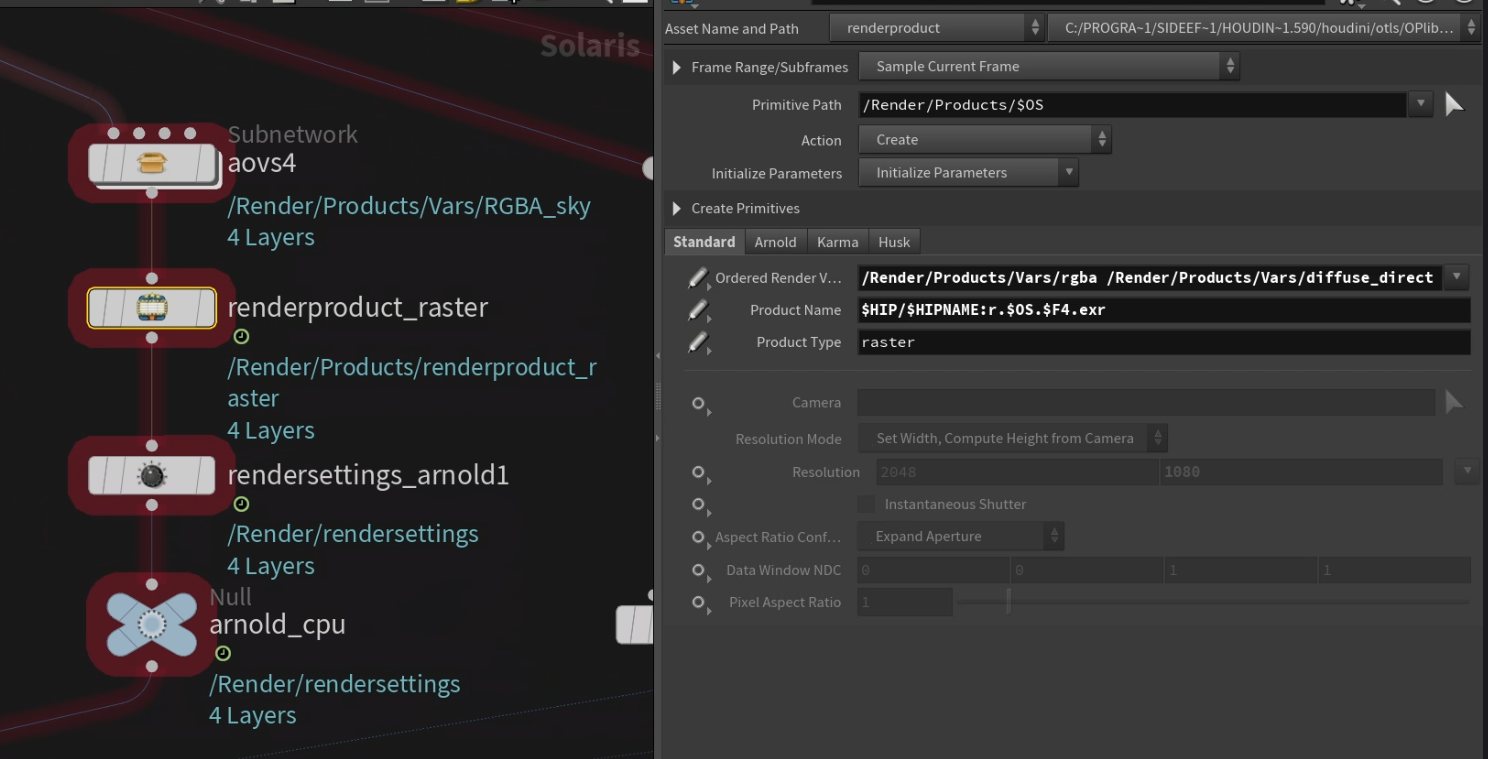Select the rendersettings_arnold1 node icon

(x=150, y=475)
